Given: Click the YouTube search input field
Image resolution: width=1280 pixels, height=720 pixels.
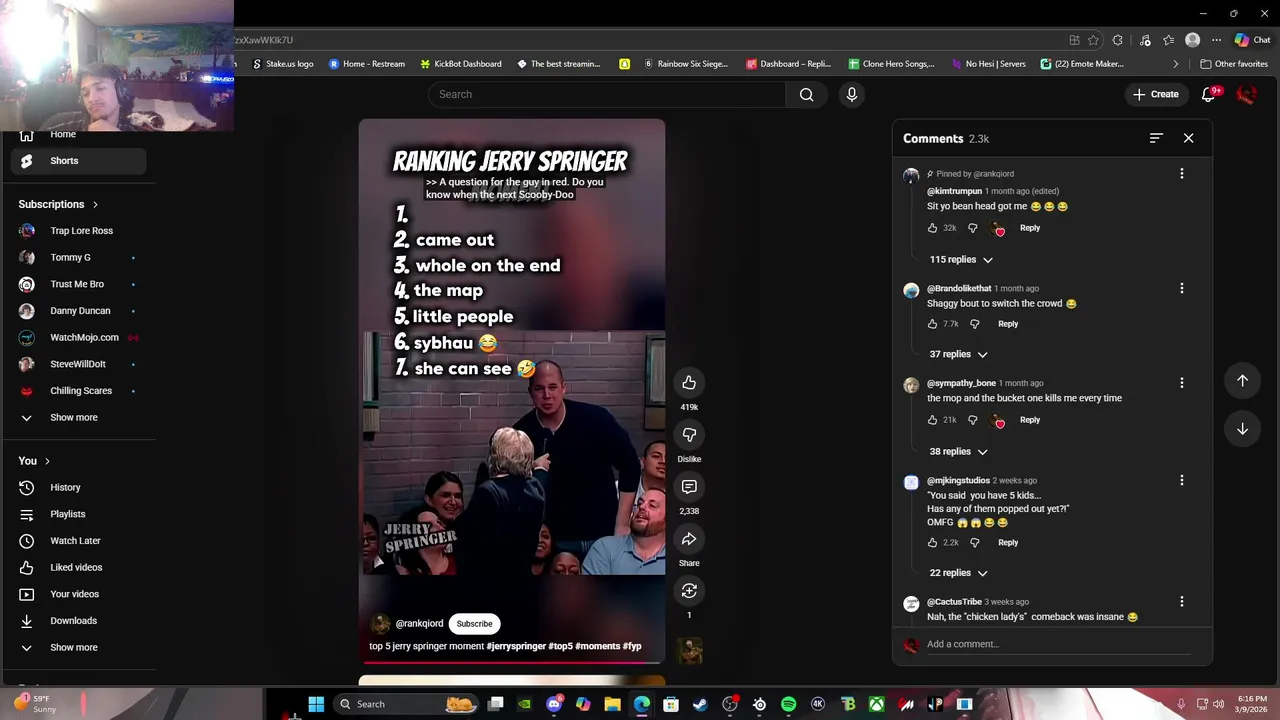Looking at the screenshot, I should 607,94.
